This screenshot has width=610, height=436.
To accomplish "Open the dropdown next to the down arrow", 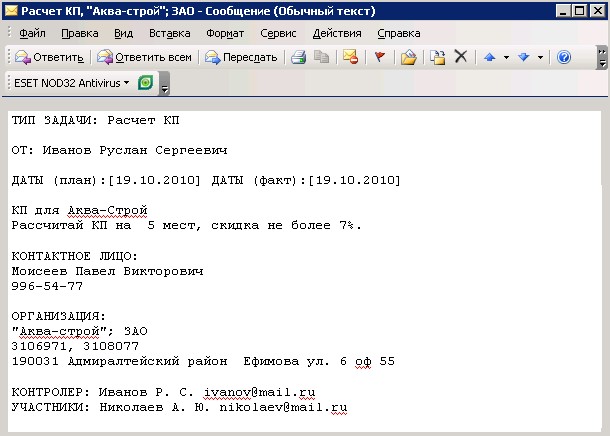I will (540, 58).
